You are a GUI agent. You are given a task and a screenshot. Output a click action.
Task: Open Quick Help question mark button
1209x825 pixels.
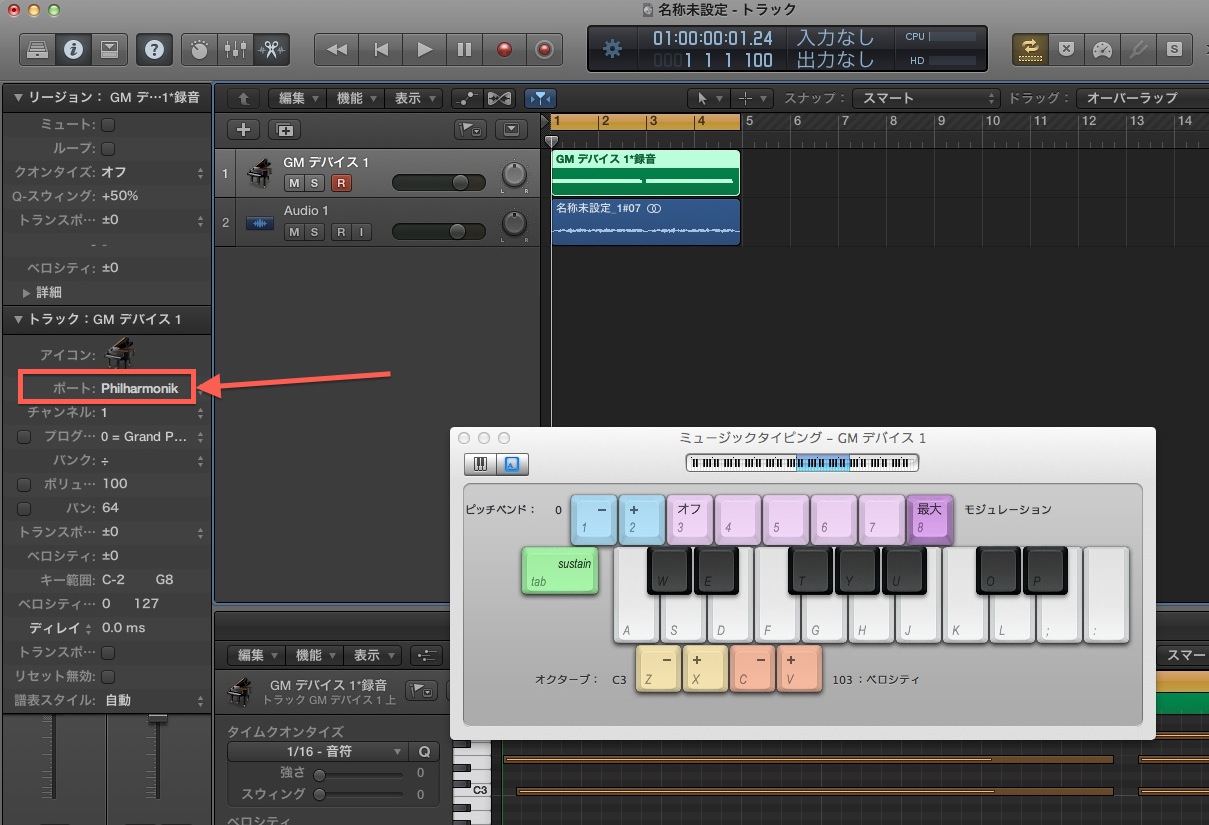pyautogui.click(x=155, y=48)
